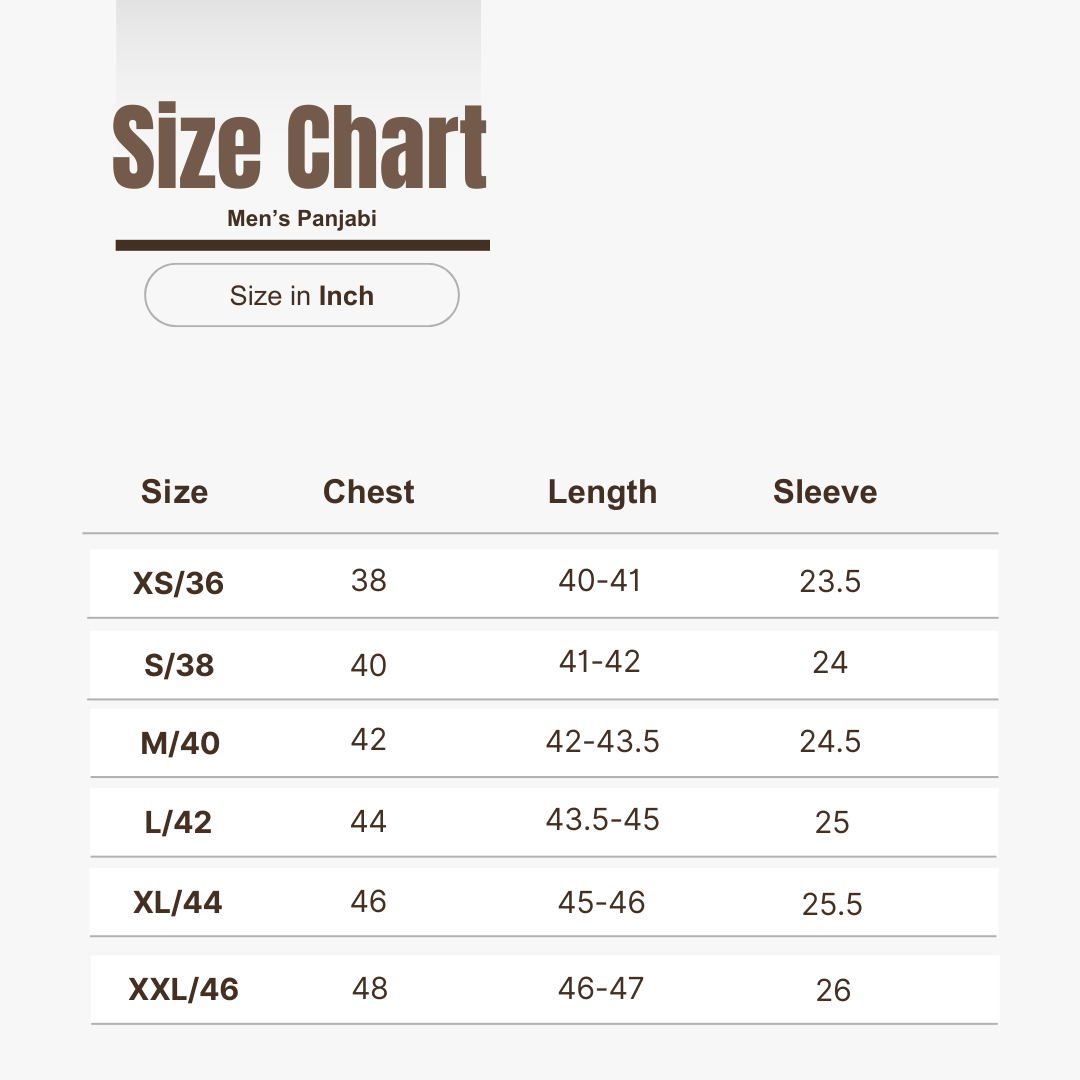Click the "Length" column header

click(602, 492)
